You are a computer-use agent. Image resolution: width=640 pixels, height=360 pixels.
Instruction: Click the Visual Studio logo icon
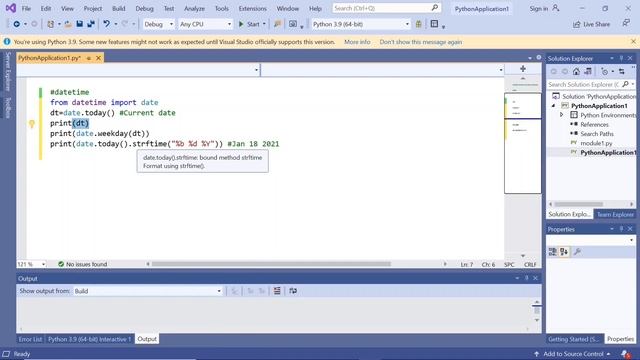tap(11, 8)
